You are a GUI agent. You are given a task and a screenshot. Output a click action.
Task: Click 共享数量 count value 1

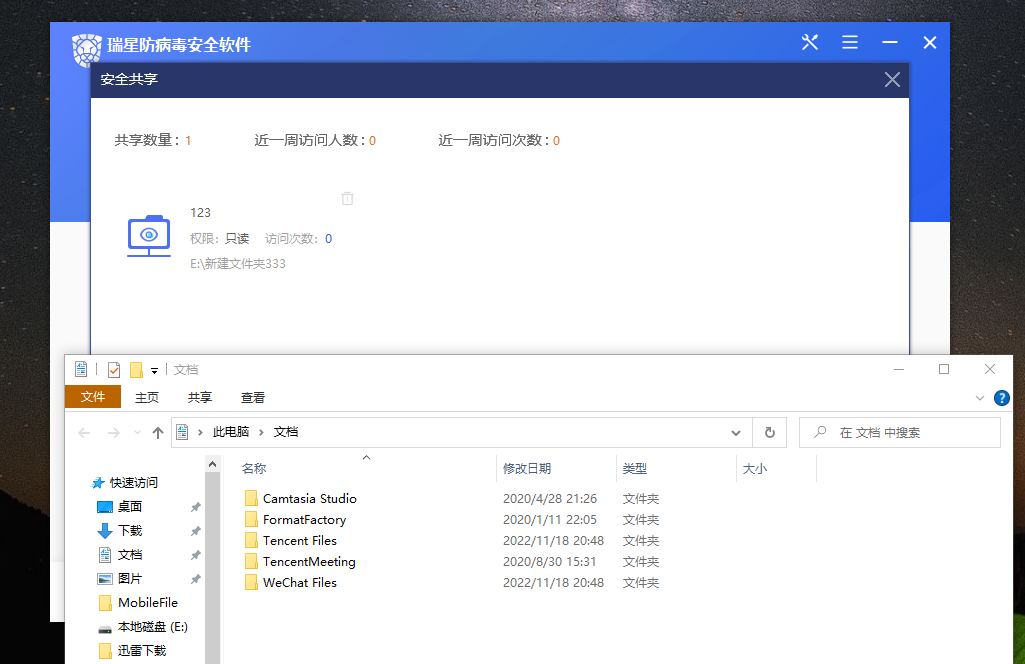pyautogui.click(x=188, y=141)
